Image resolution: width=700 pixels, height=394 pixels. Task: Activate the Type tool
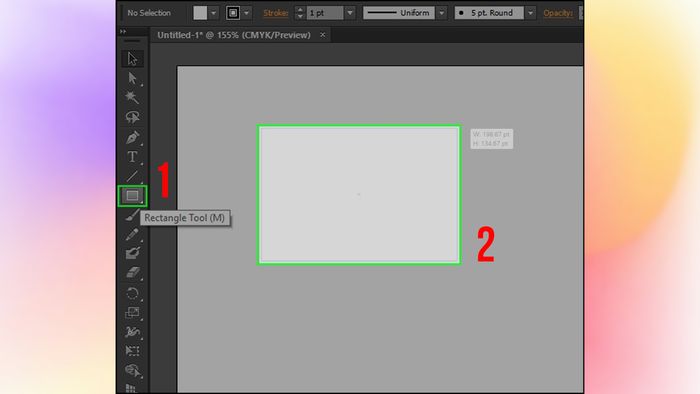click(132, 157)
